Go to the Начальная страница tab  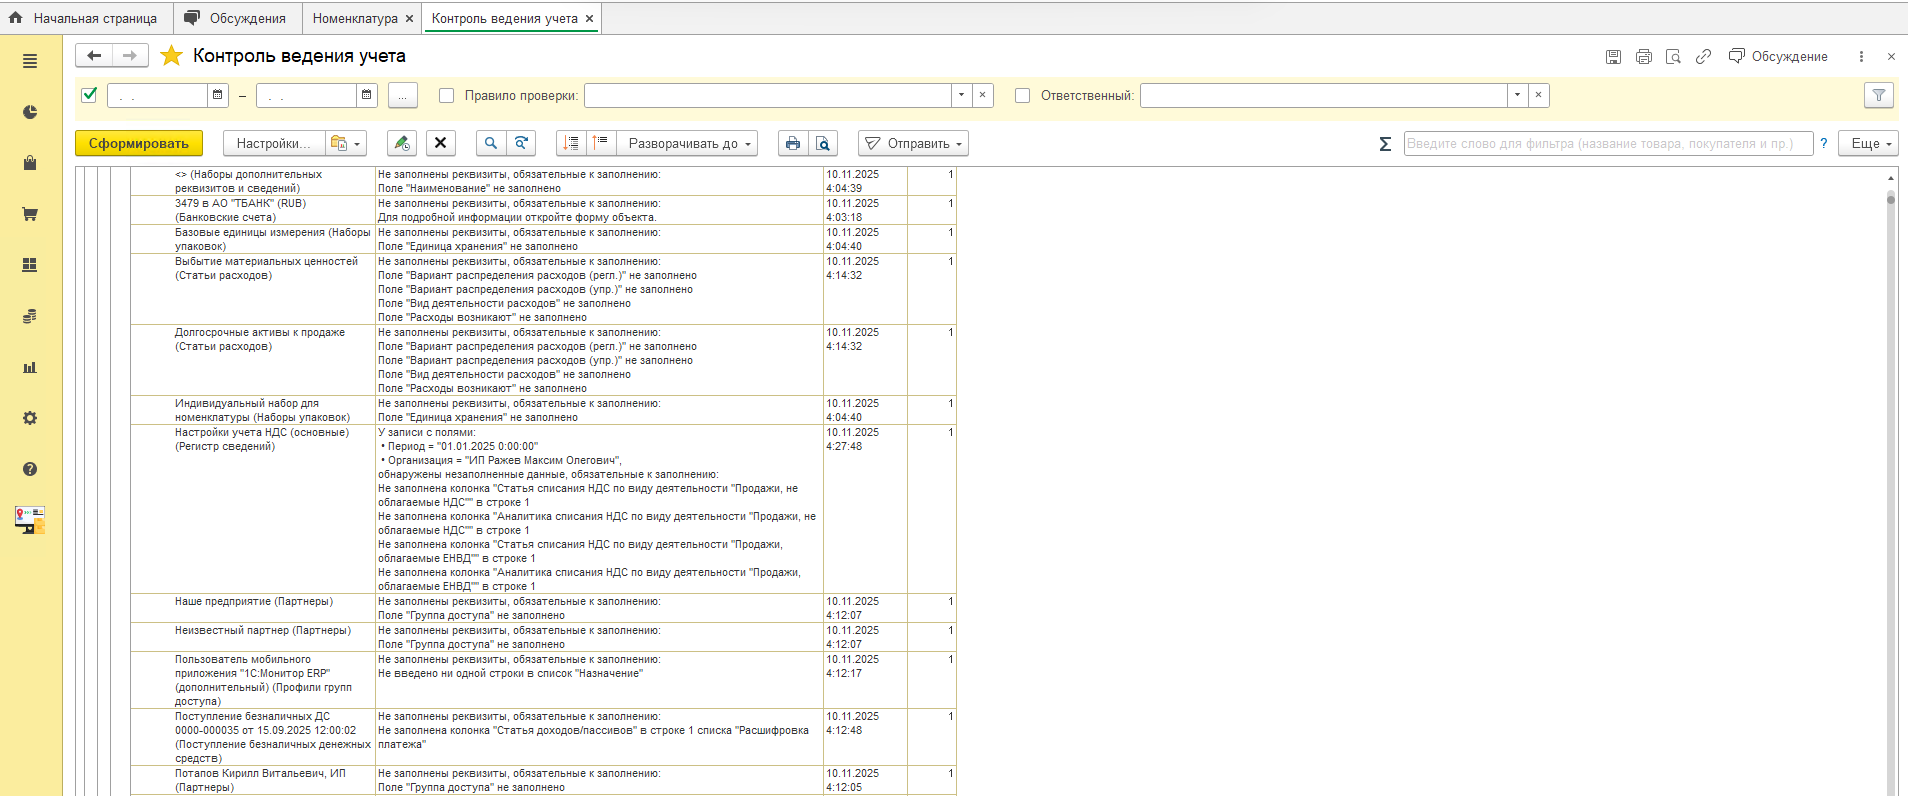[94, 18]
